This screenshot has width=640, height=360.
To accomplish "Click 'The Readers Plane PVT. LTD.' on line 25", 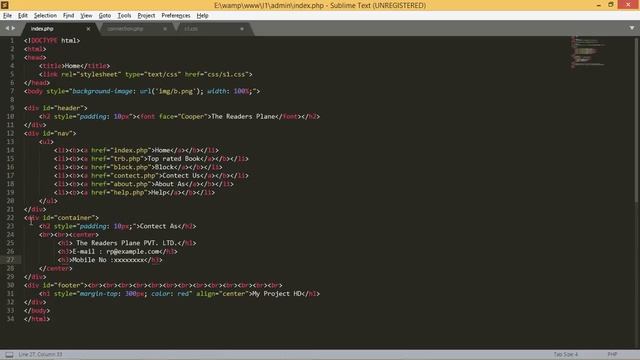I will pos(126,243).
